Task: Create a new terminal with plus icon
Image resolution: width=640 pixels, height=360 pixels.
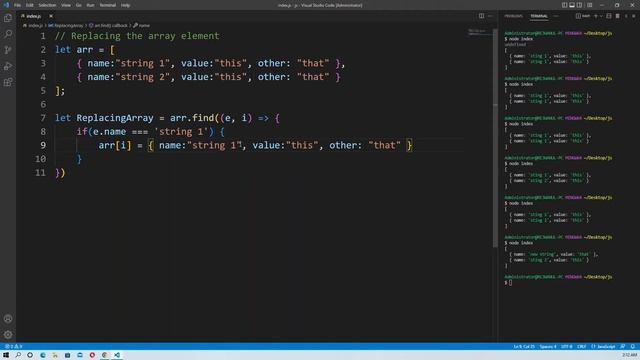Action: 596,16
